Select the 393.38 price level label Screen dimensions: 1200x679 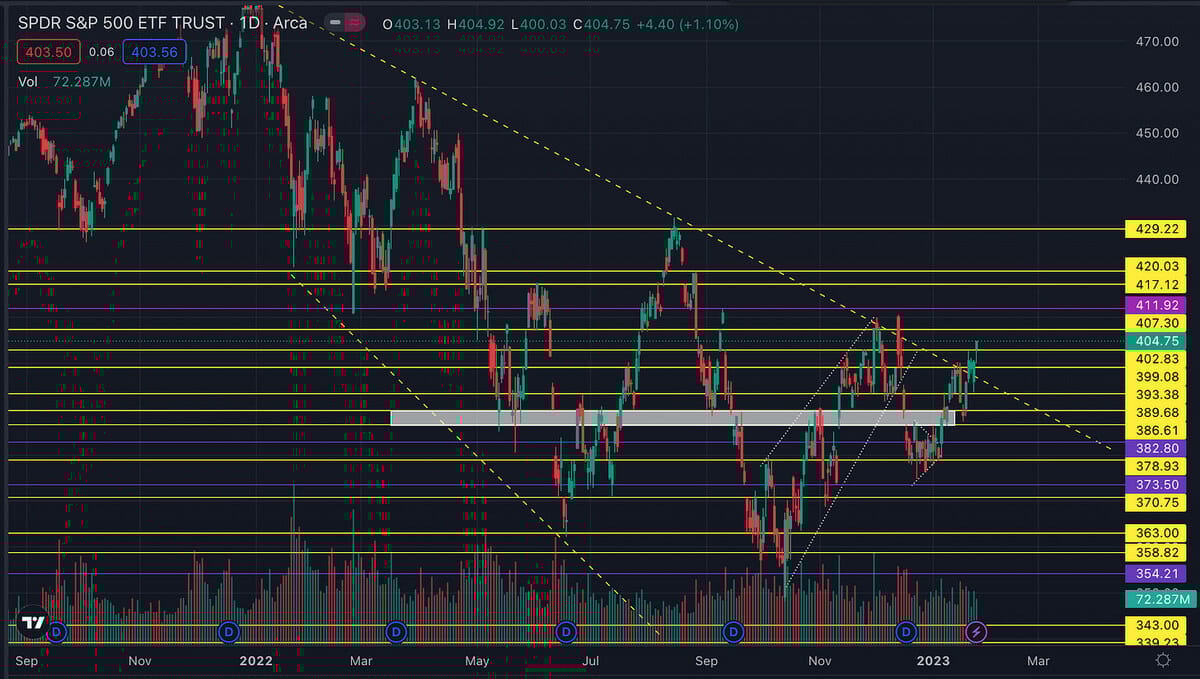click(x=1158, y=395)
